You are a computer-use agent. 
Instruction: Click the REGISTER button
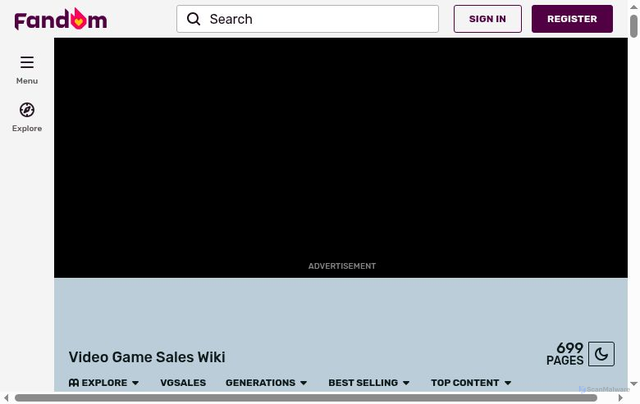point(572,19)
